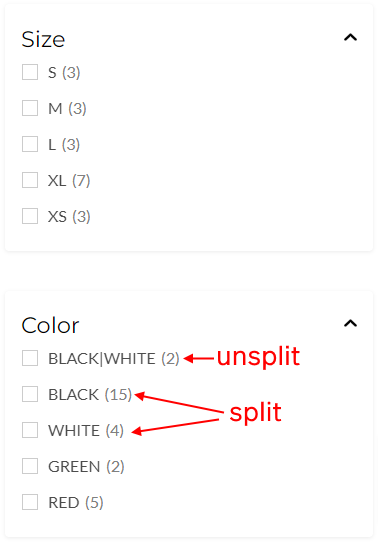378x543 pixels.
Task: Tick the XS size checkbox
Action: [30, 216]
